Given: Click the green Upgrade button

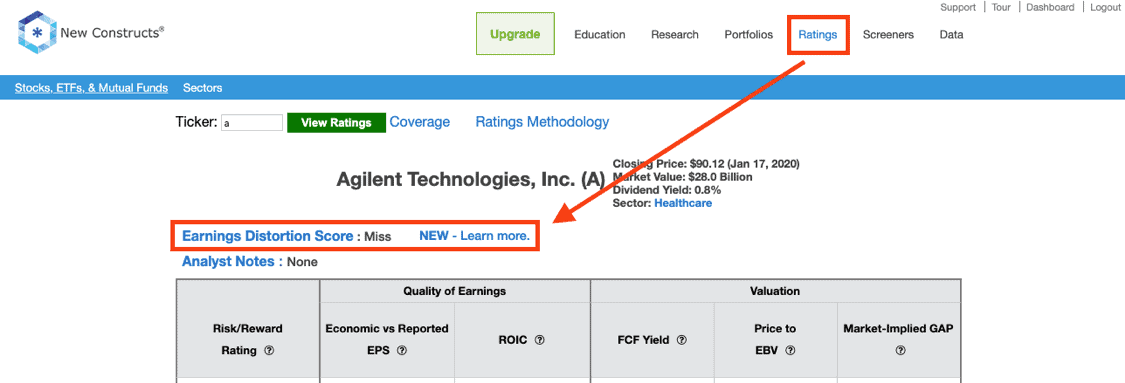Looking at the screenshot, I should [x=515, y=34].
